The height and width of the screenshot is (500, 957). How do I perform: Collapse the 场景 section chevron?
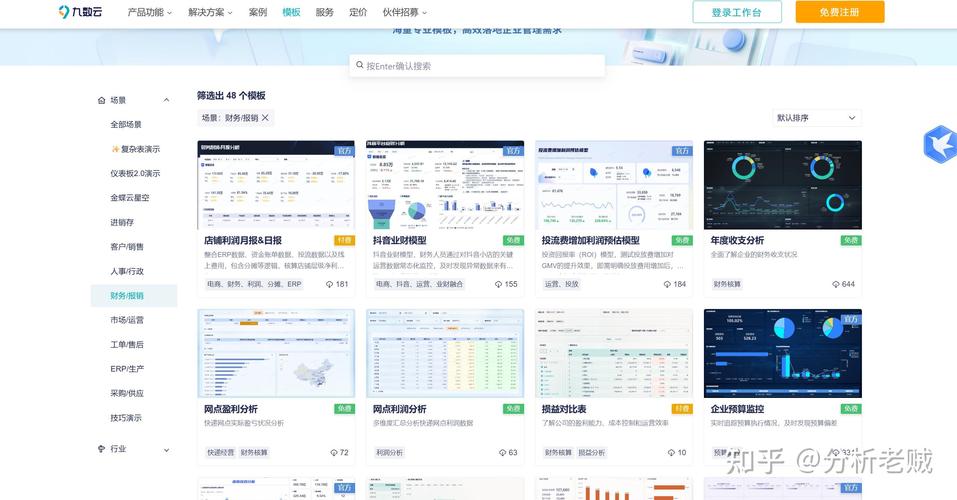point(167,100)
